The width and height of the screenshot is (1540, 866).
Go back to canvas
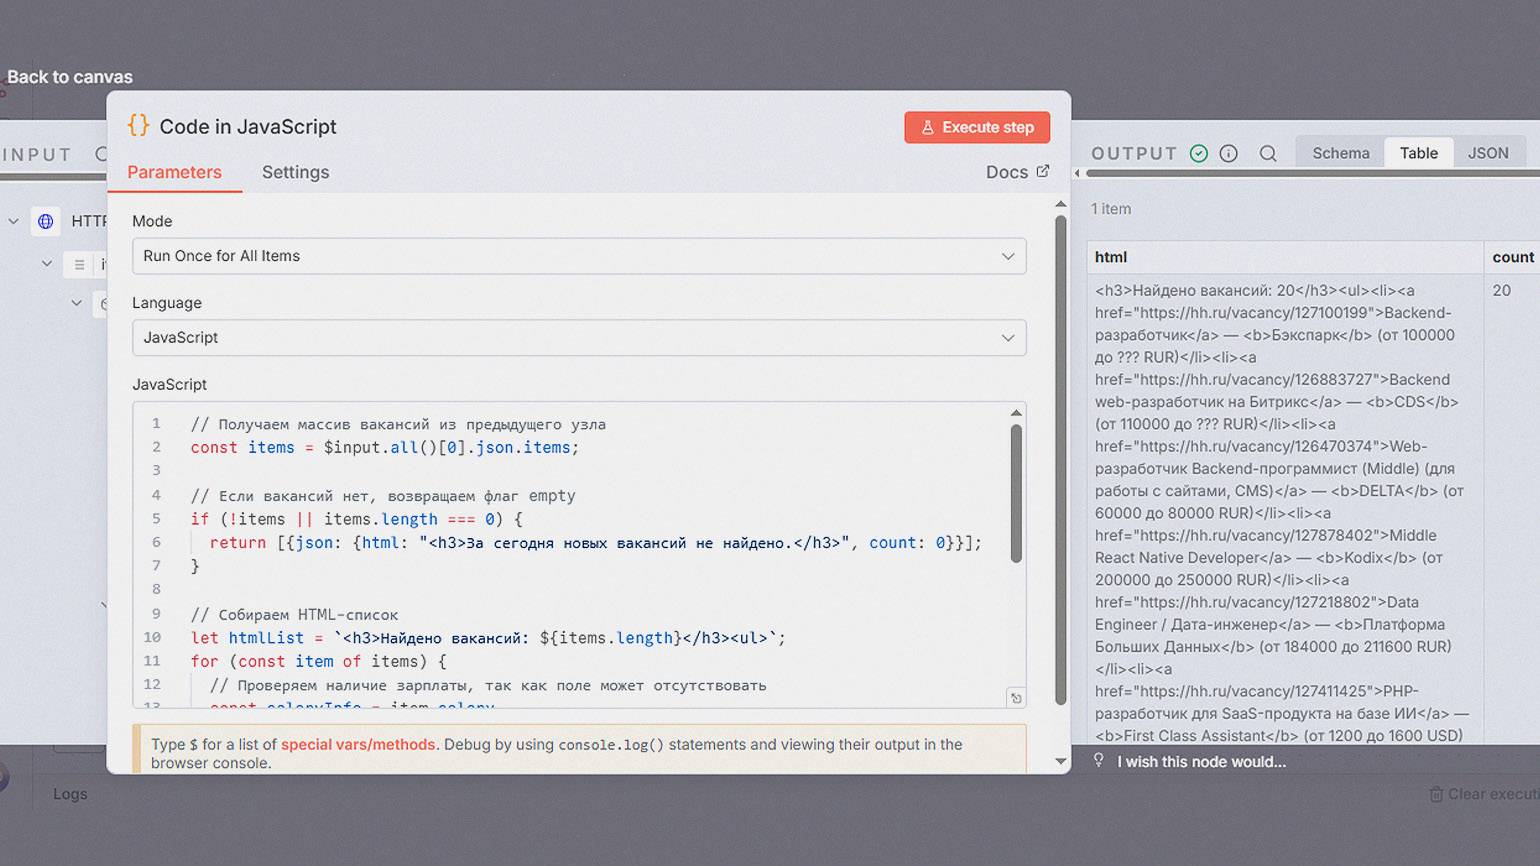(69, 77)
